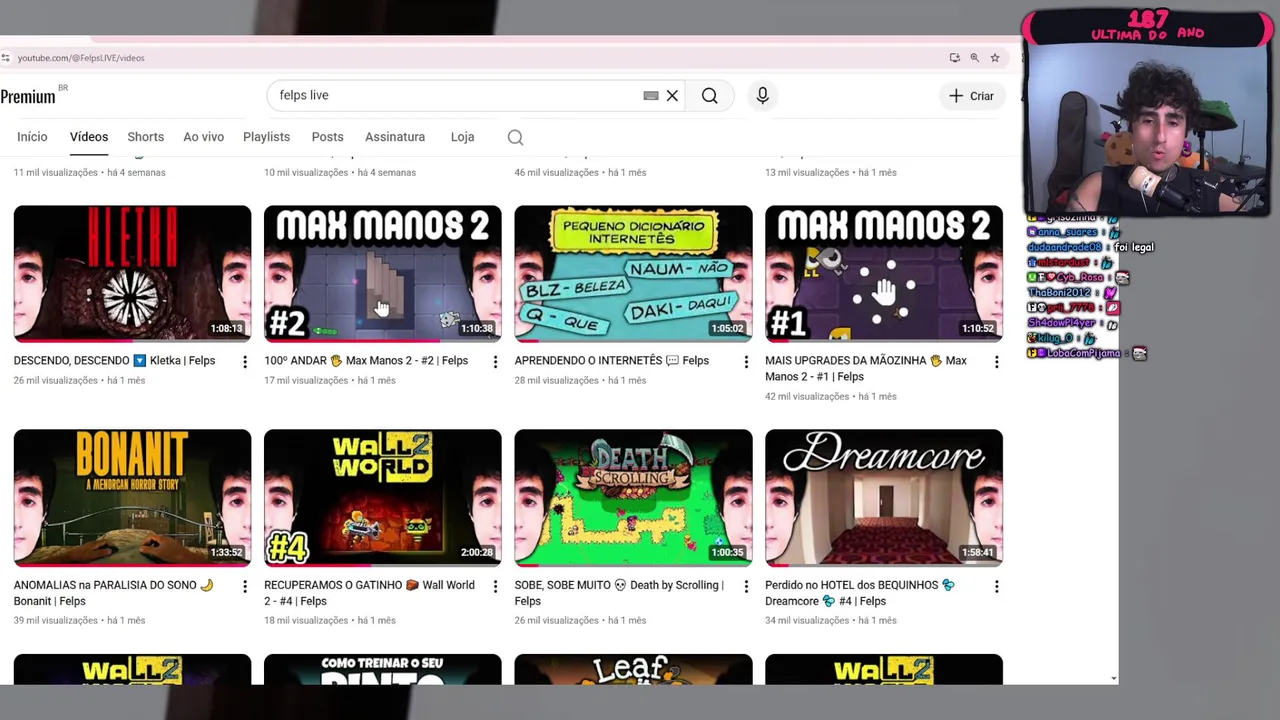Play the Kletka video thumbnail
Viewport: 1280px width, 720px height.
(132, 273)
